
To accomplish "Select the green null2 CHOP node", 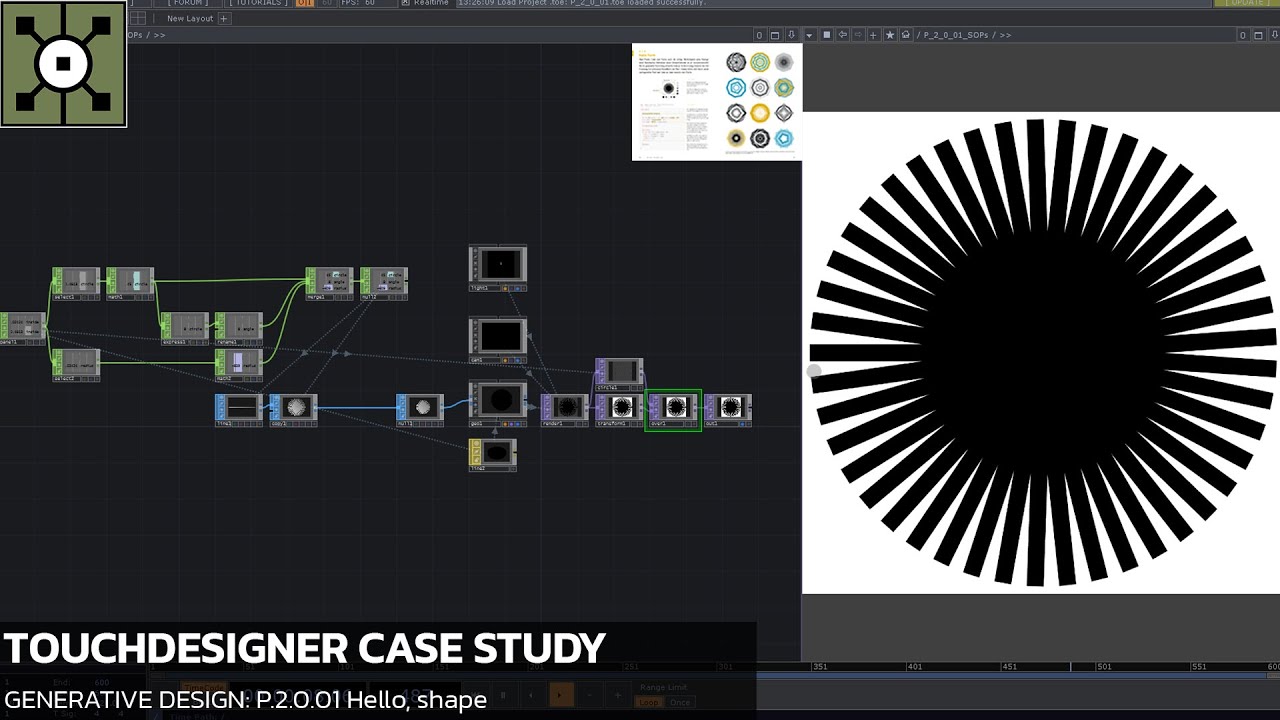I will (x=384, y=283).
